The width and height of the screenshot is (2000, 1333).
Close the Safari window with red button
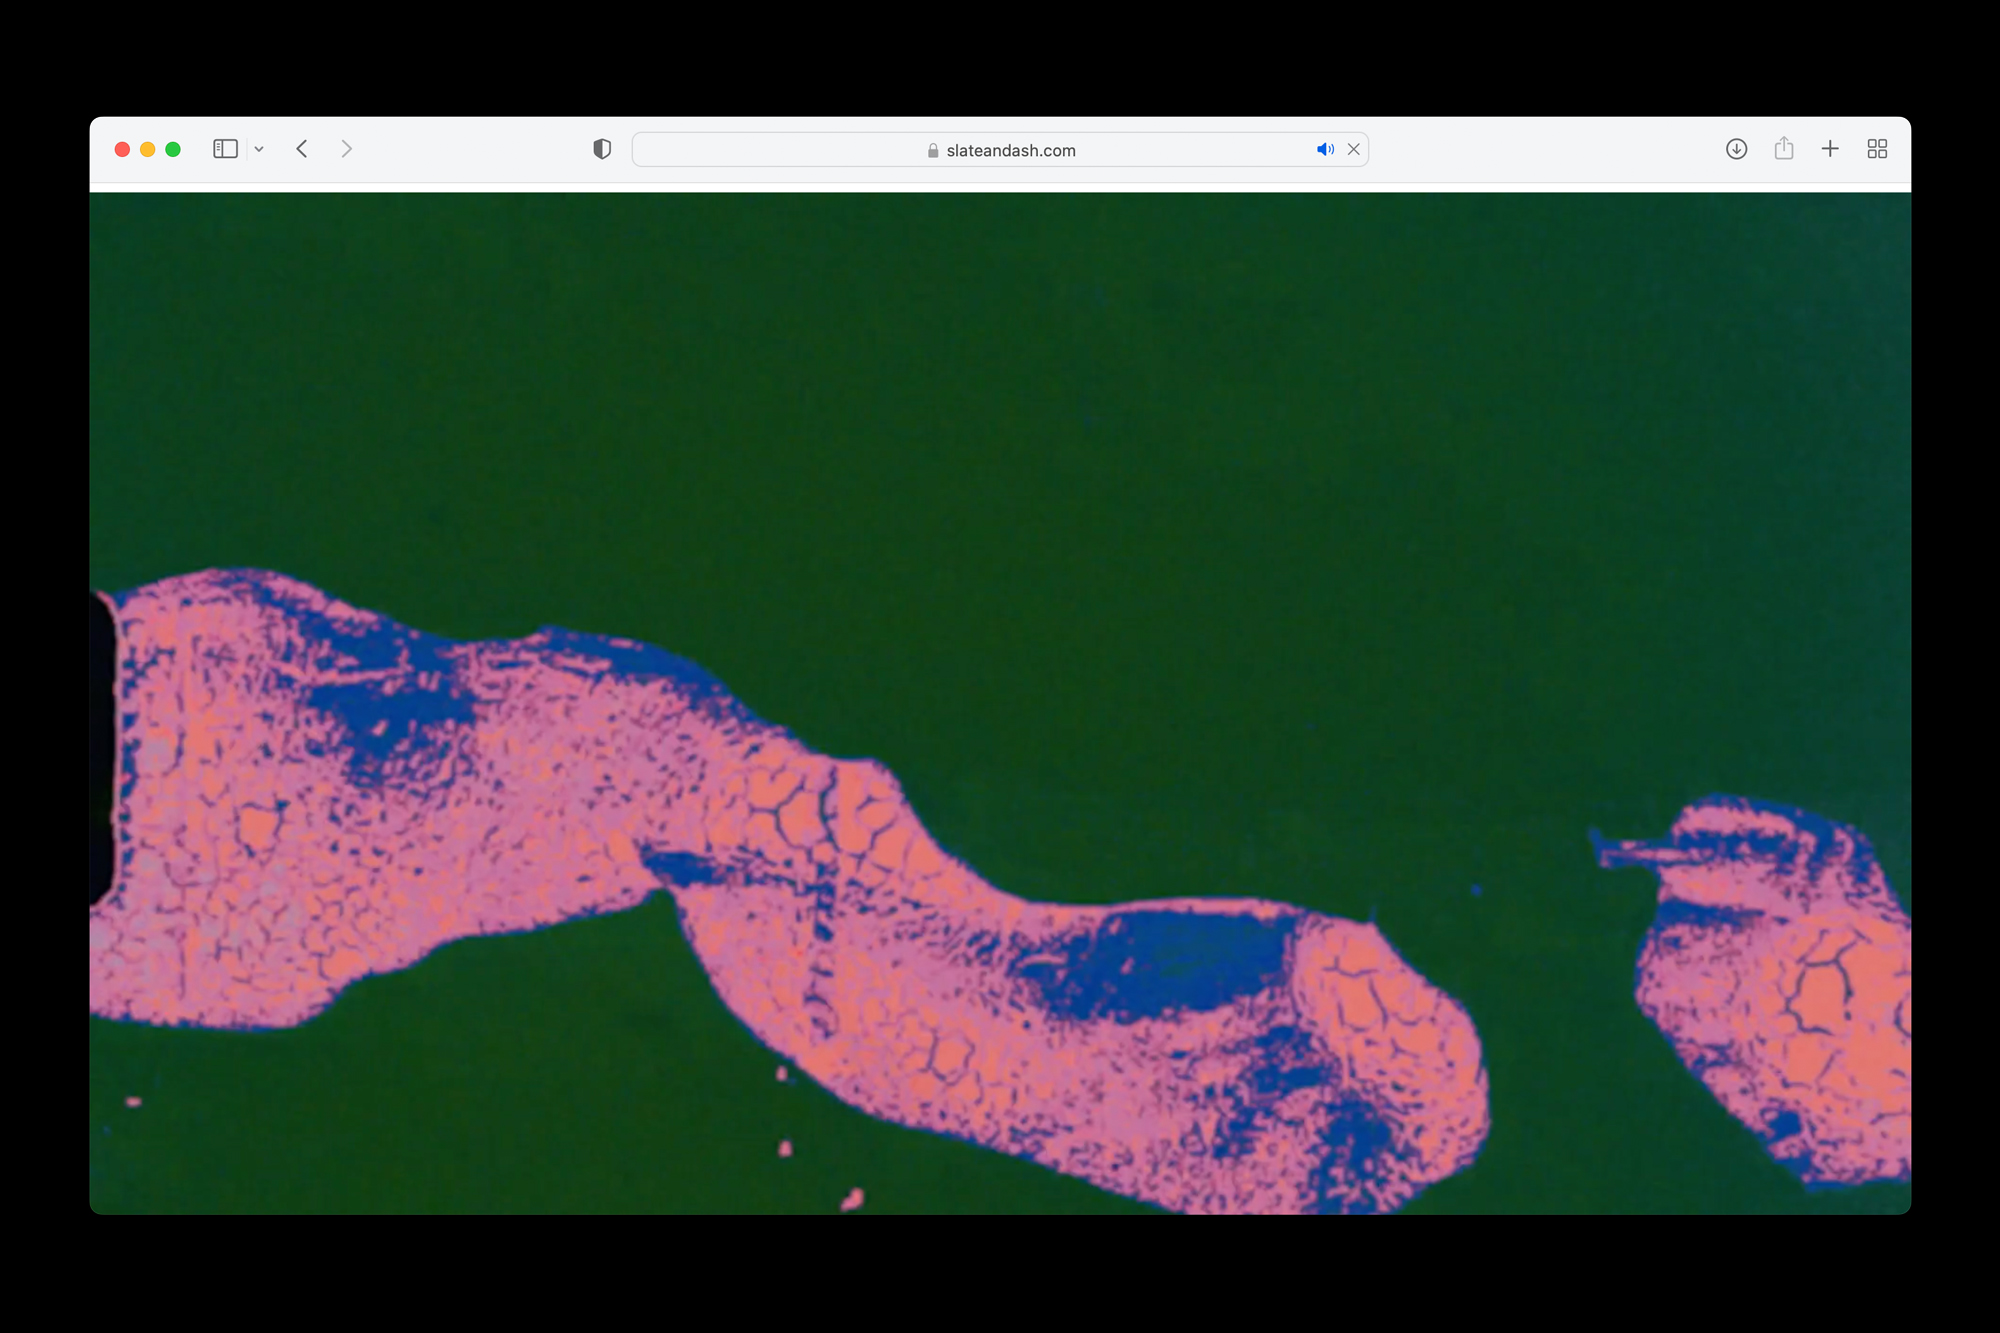click(122, 149)
